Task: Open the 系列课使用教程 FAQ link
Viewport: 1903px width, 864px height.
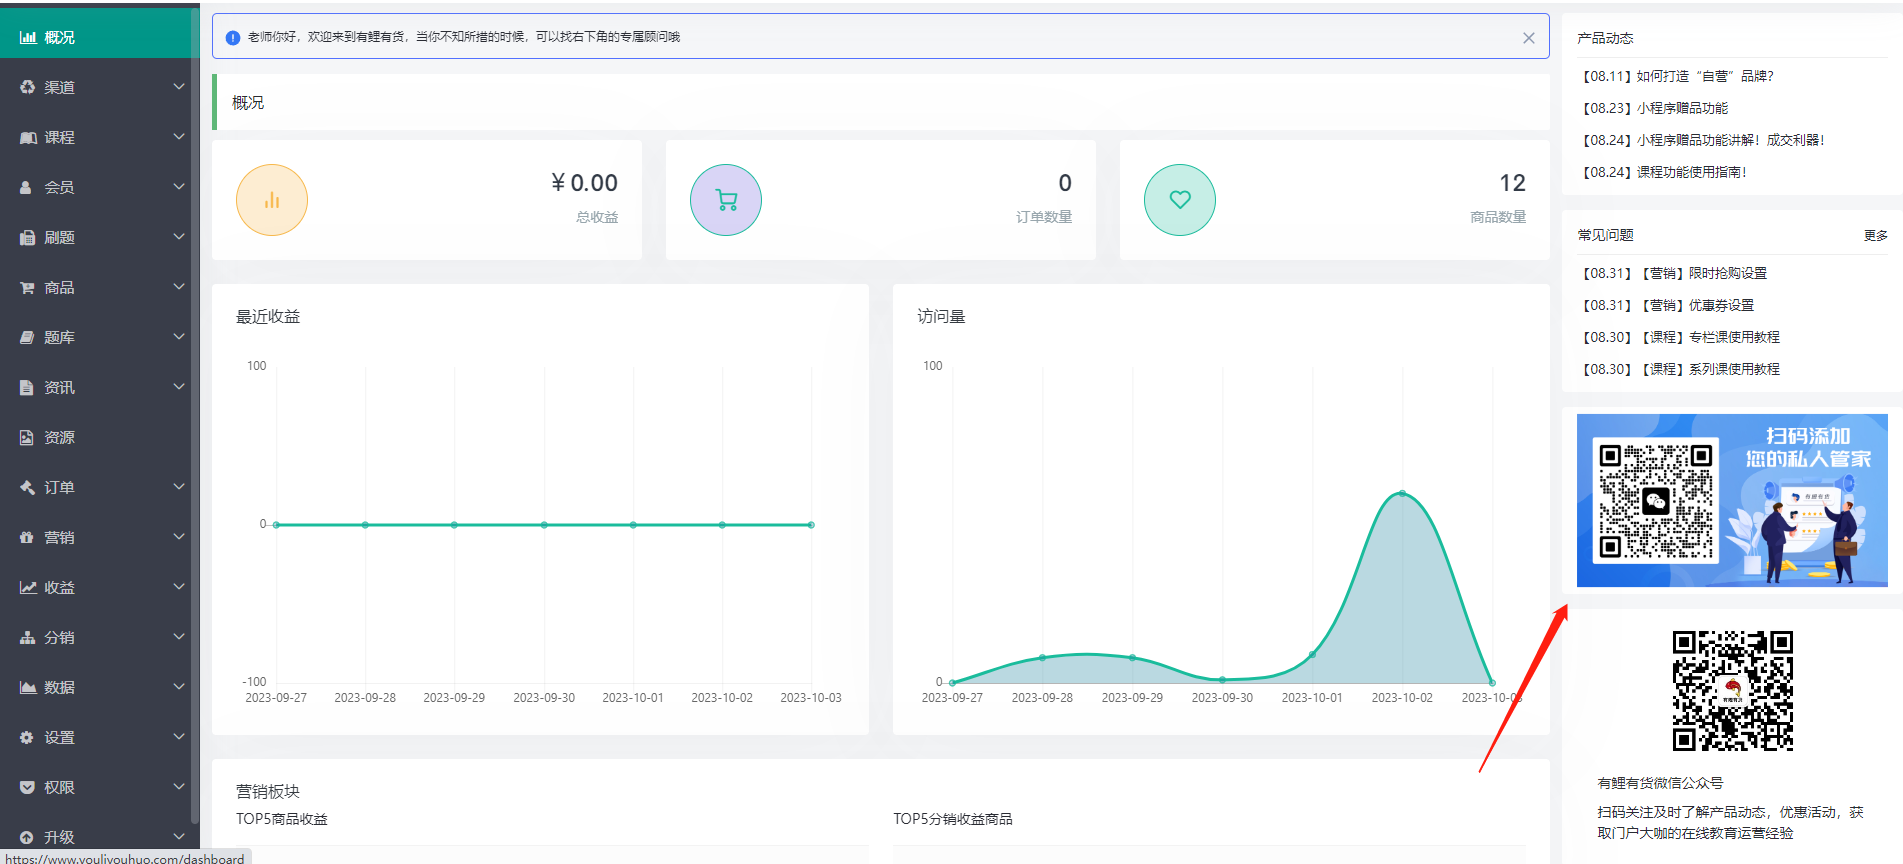Action: (1680, 369)
